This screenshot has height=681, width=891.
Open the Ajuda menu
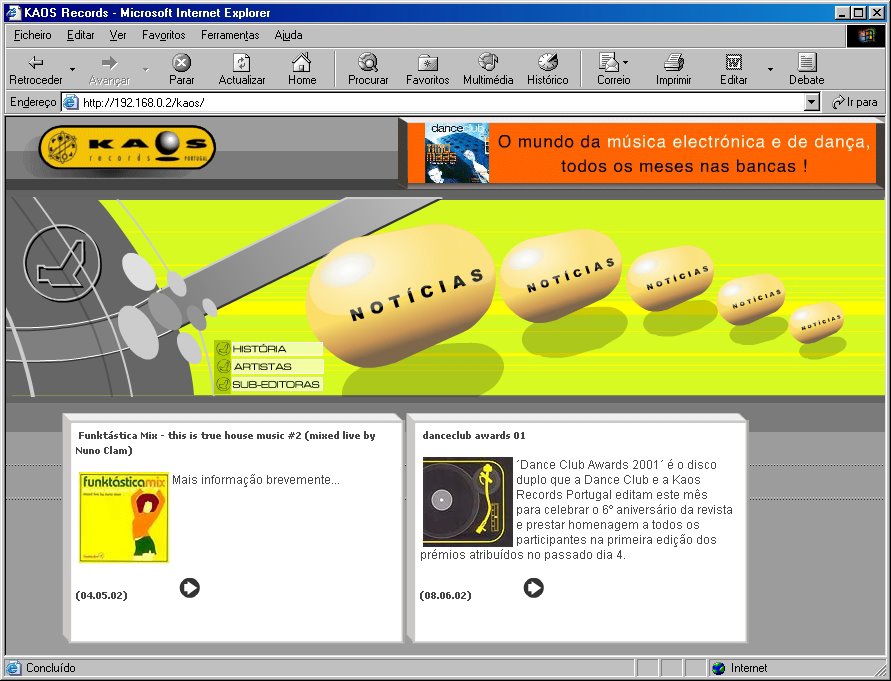[288, 35]
